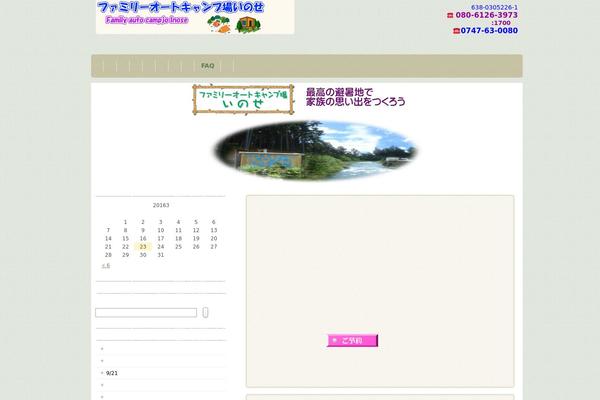Screen dimensions: 600x400
Task: Select day 20 in the calendar
Action: 214,238
